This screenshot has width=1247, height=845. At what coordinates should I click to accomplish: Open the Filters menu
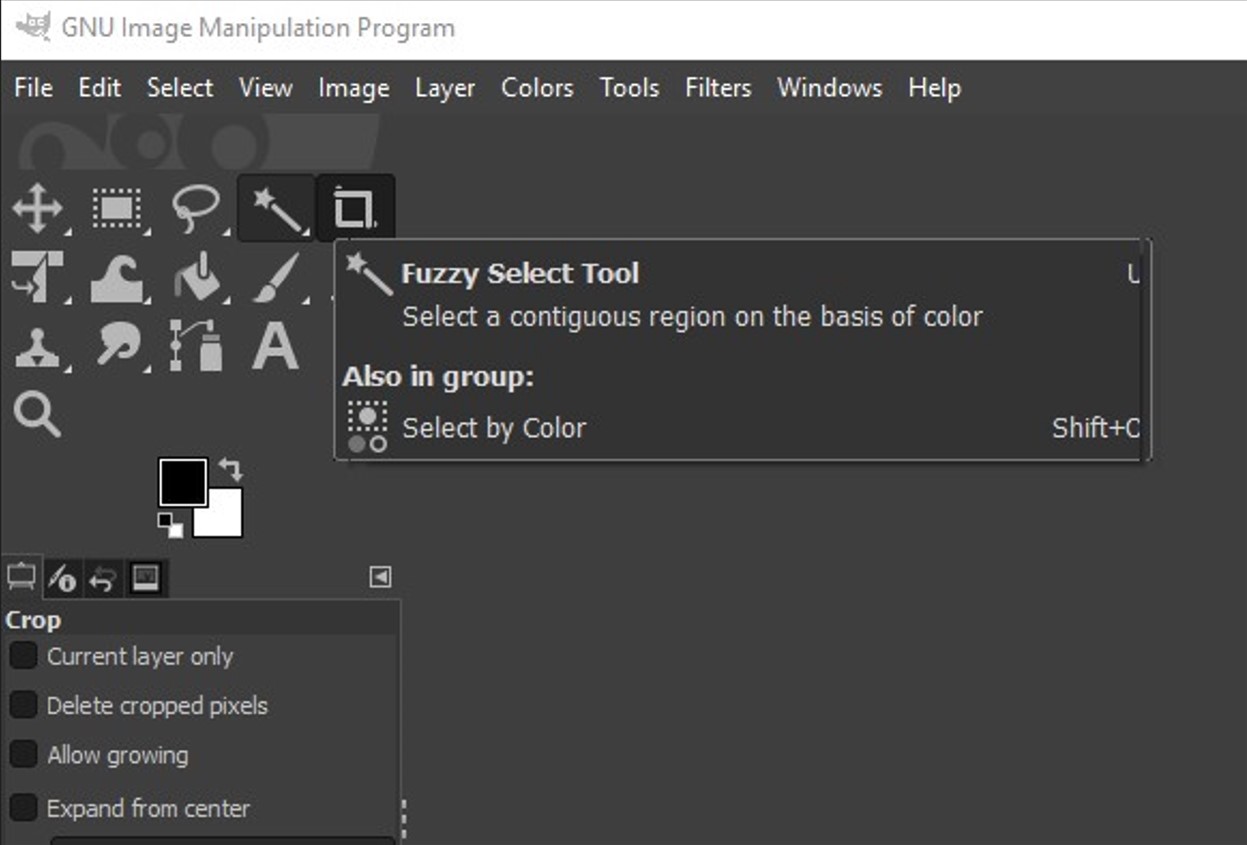tap(718, 88)
